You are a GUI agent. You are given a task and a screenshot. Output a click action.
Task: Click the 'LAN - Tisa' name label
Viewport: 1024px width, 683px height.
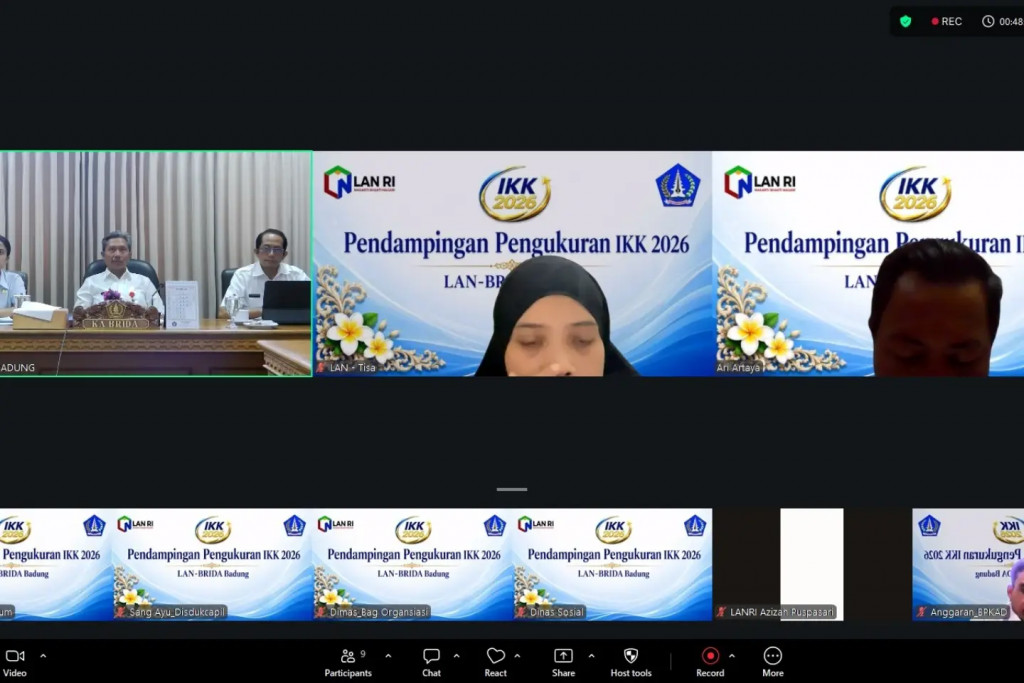coord(353,368)
